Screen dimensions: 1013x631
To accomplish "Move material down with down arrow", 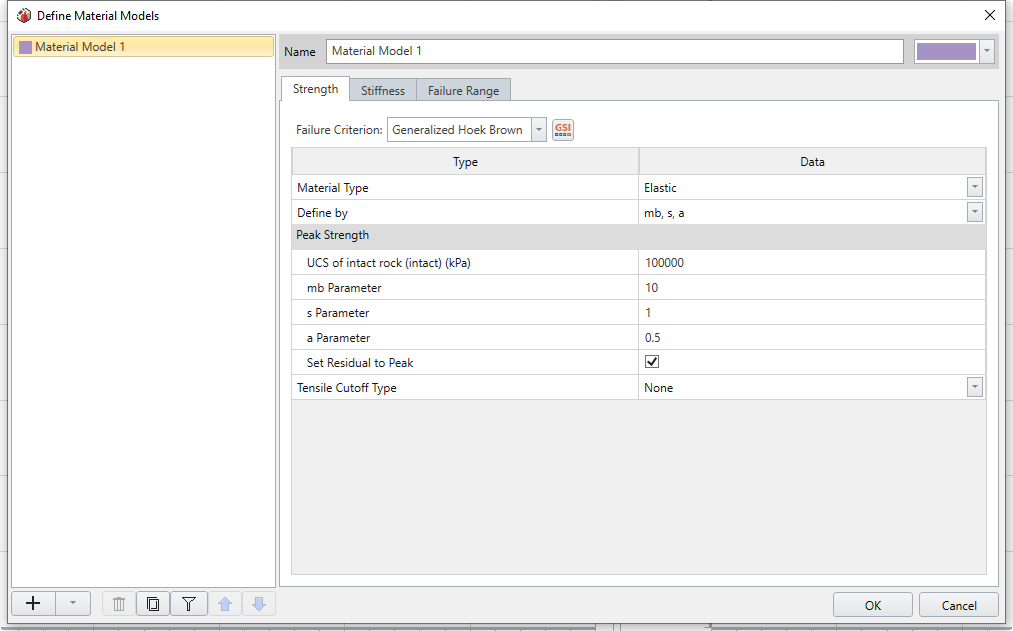I will (x=258, y=604).
